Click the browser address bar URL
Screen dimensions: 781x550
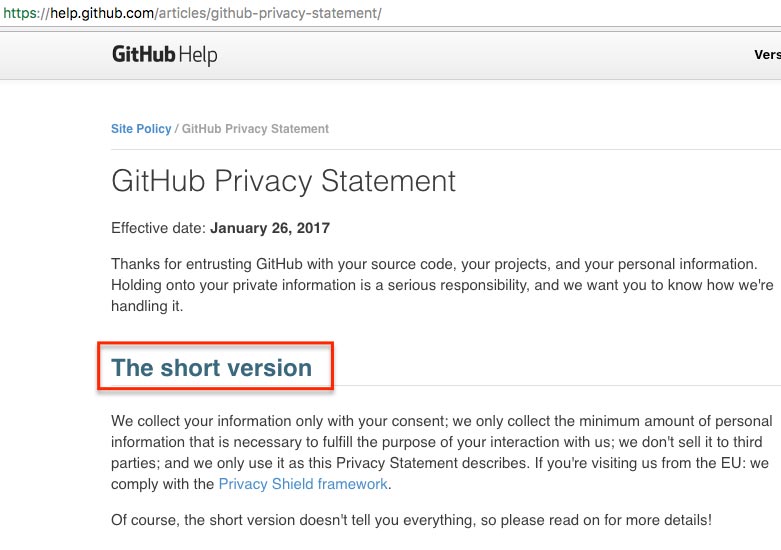[x=192, y=13]
